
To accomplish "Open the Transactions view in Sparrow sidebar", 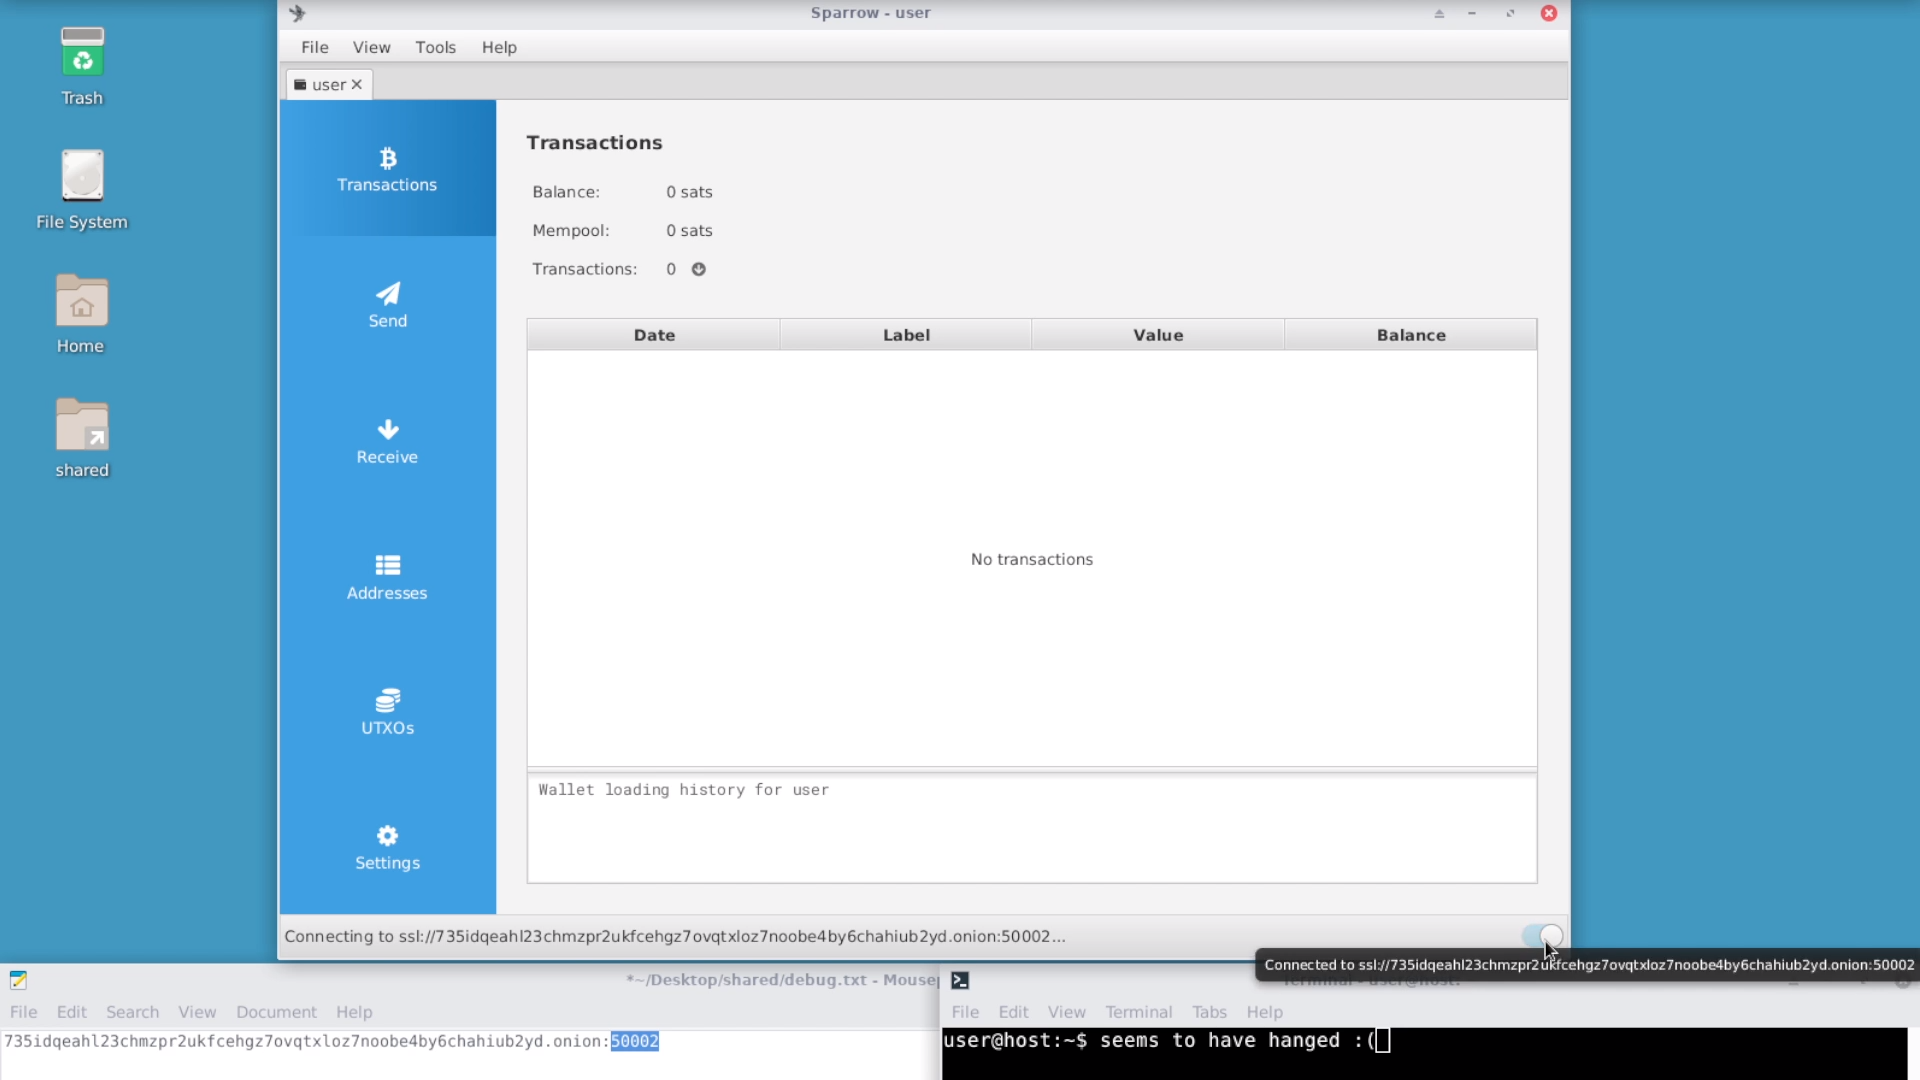I will click(x=387, y=170).
